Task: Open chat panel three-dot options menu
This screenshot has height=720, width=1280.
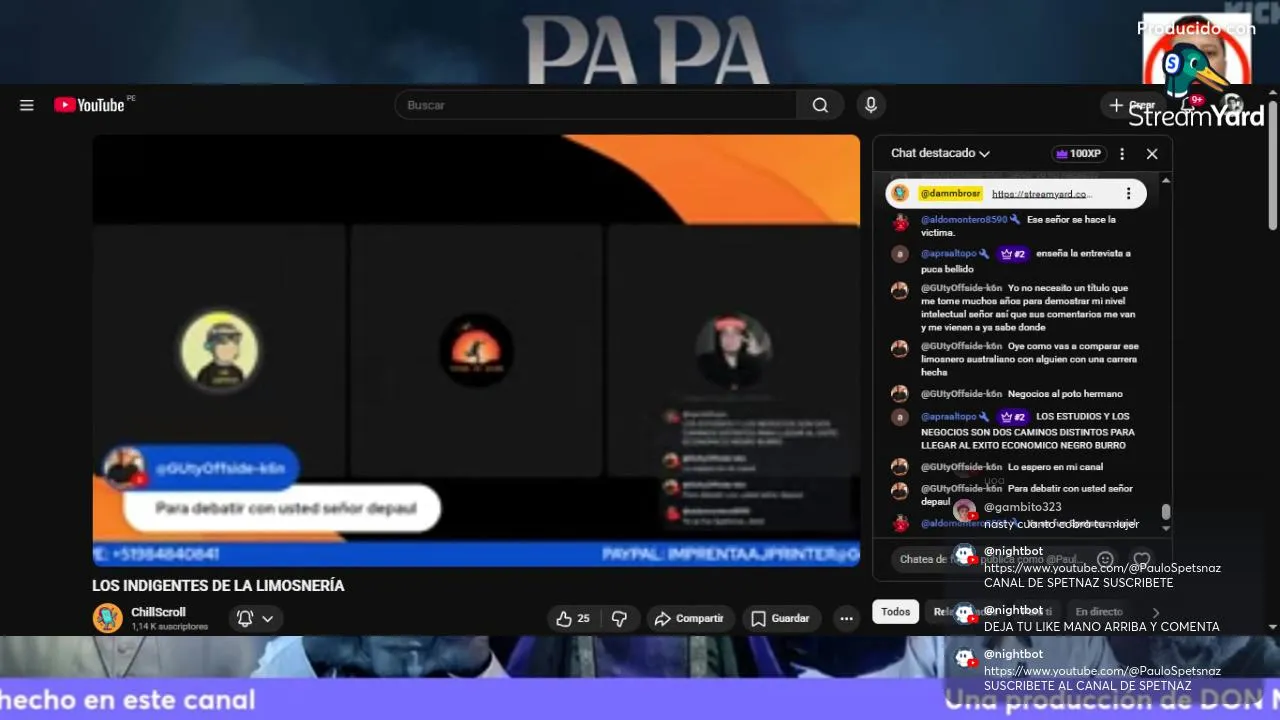Action: [x=1122, y=154]
